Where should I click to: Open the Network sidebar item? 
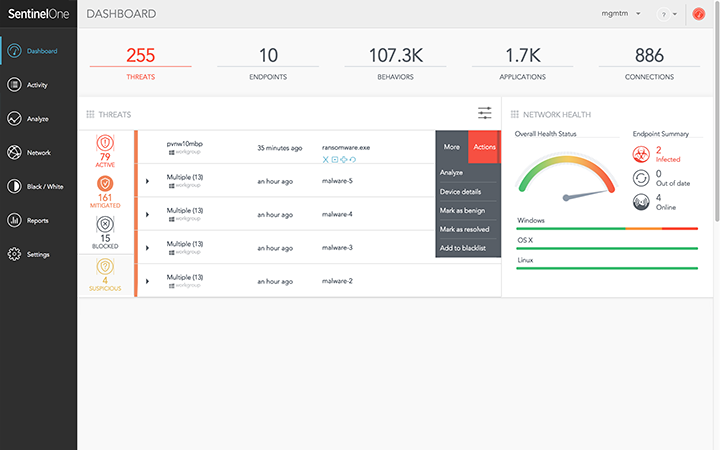tap(37, 153)
